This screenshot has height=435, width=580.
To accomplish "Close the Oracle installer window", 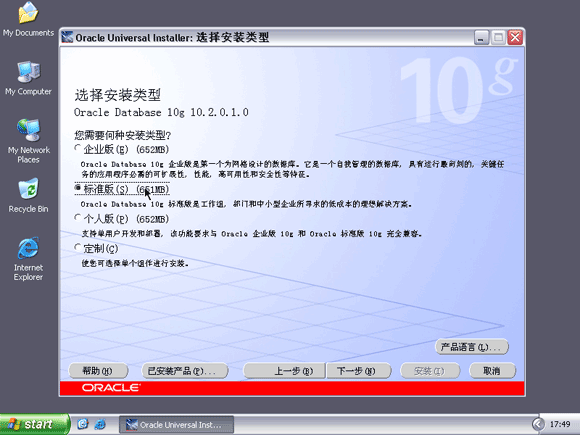I will click(x=515, y=37).
